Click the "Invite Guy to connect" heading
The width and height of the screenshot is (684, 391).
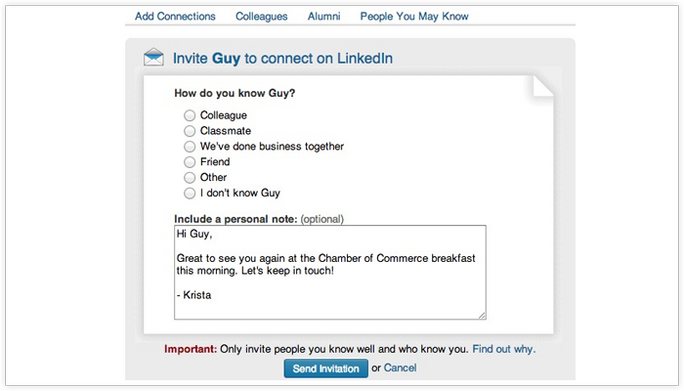283,58
